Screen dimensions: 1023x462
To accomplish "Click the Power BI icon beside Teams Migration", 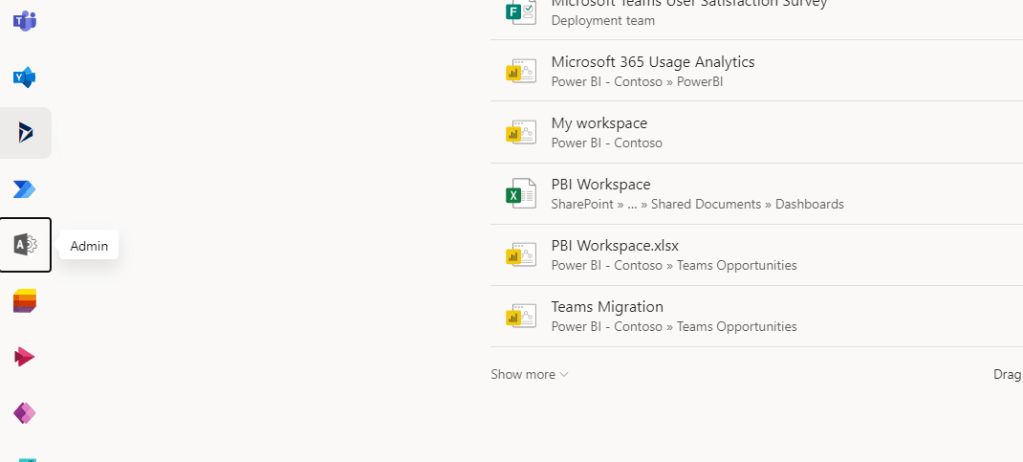I will click(x=520, y=316).
